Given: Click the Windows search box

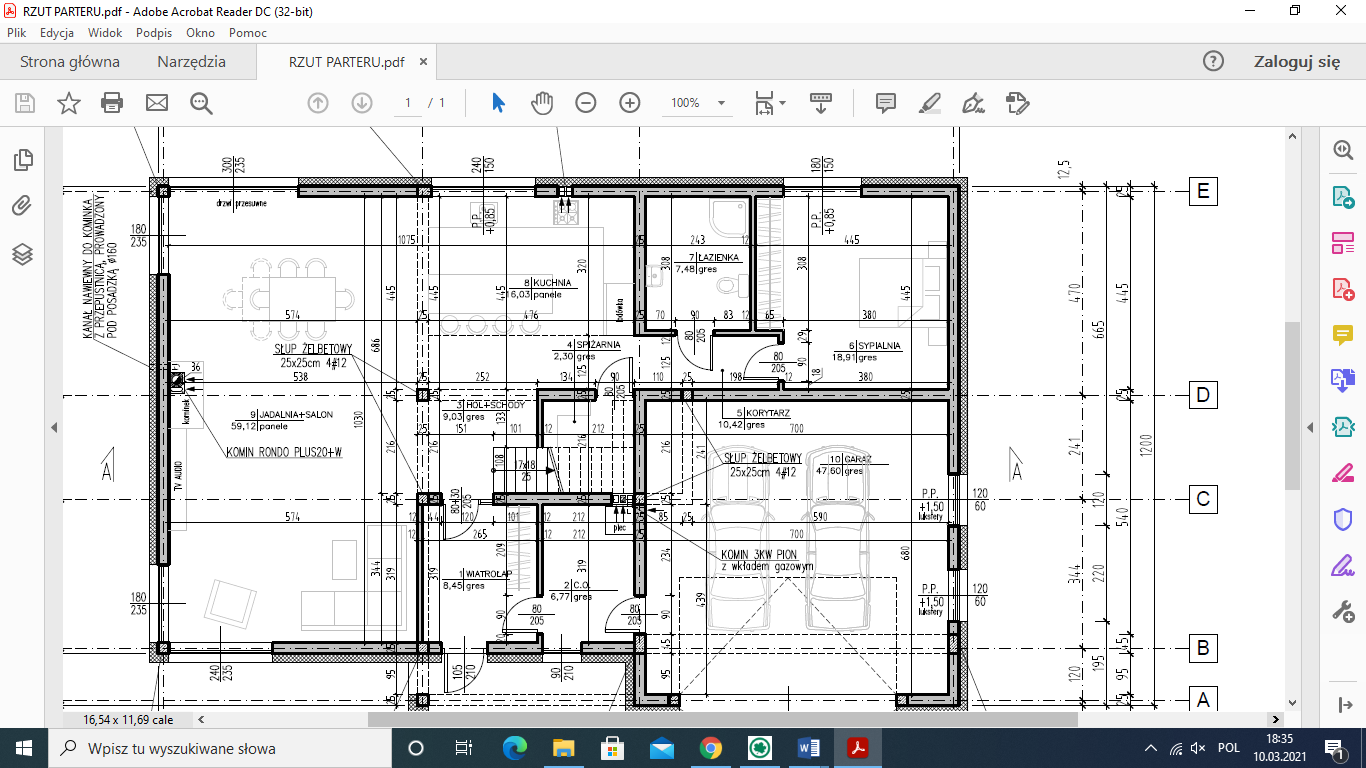Looking at the screenshot, I should point(220,748).
